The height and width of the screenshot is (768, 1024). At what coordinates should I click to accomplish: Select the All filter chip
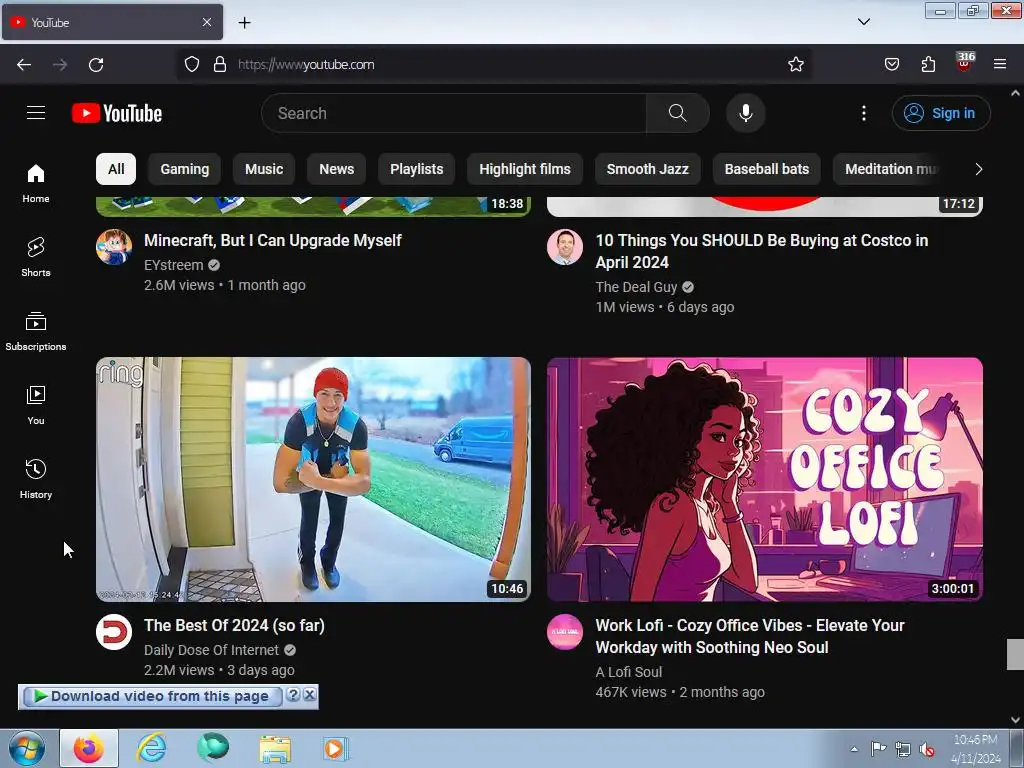click(x=116, y=169)
